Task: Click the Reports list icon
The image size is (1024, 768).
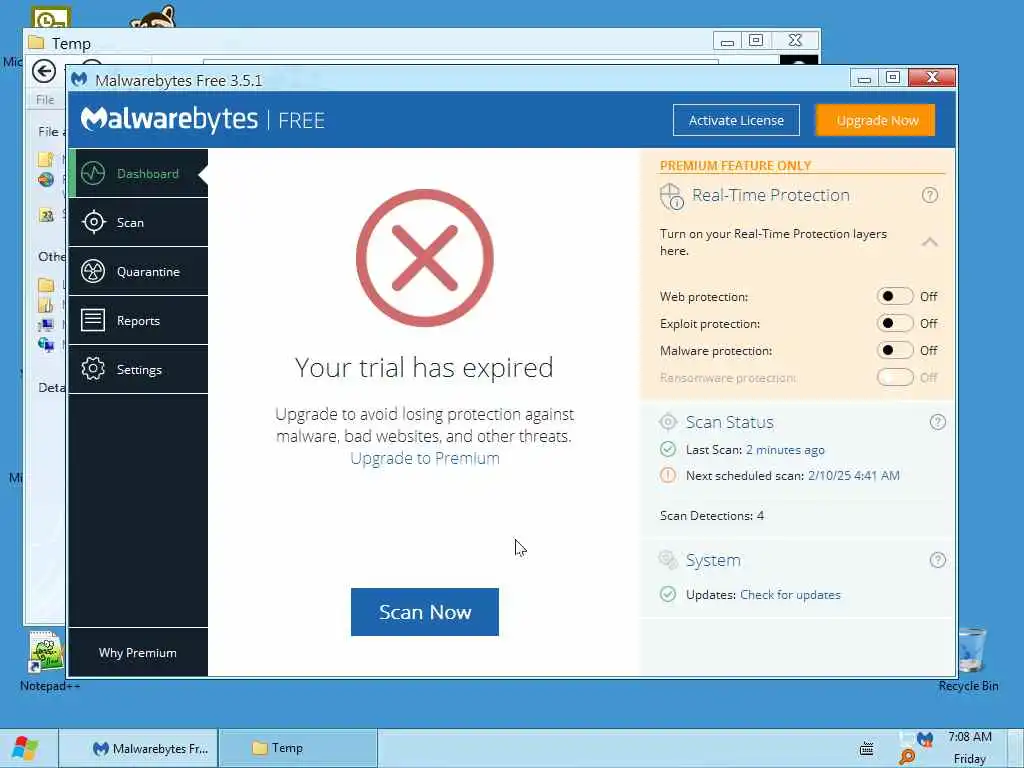Action: click(x=93, y=320)
